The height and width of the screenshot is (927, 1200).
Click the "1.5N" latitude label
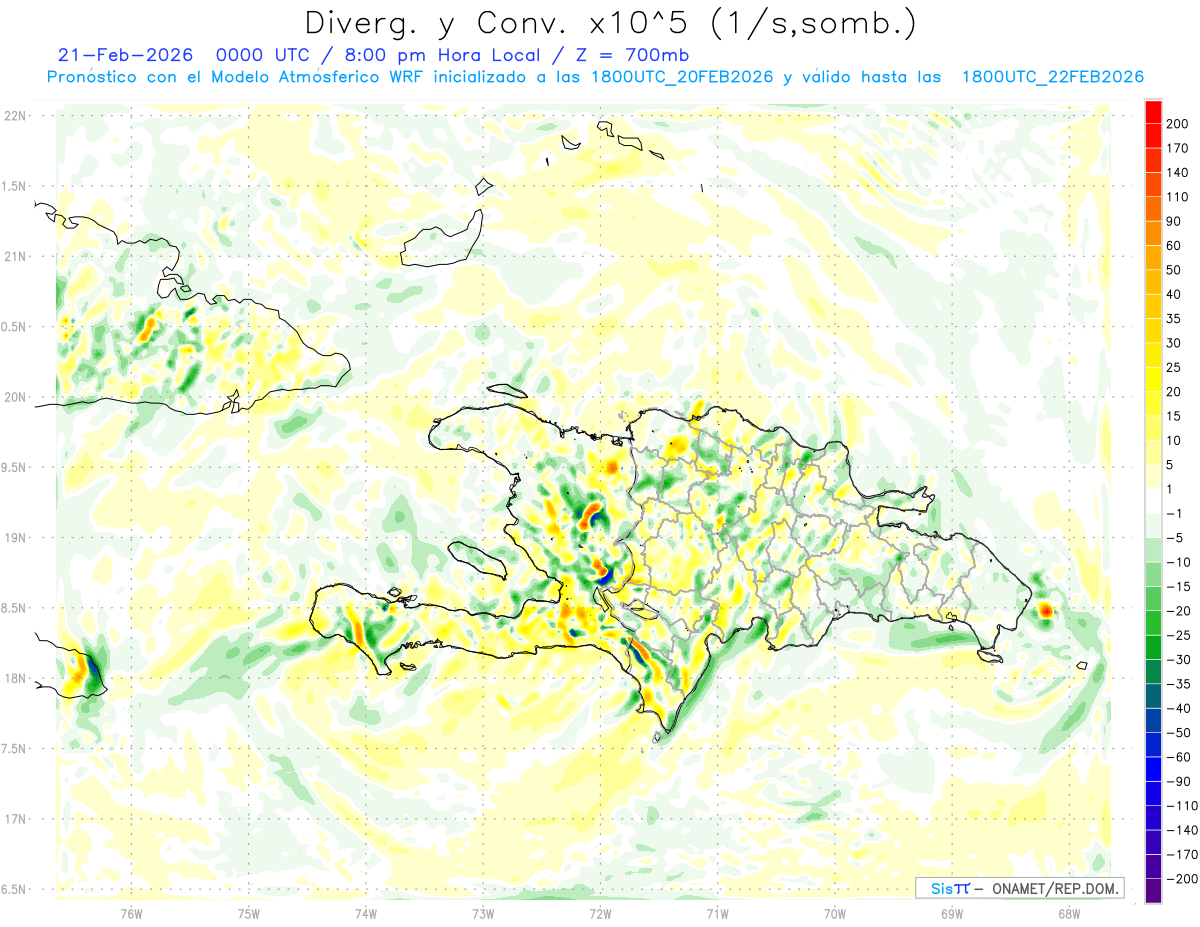[14, 186]
